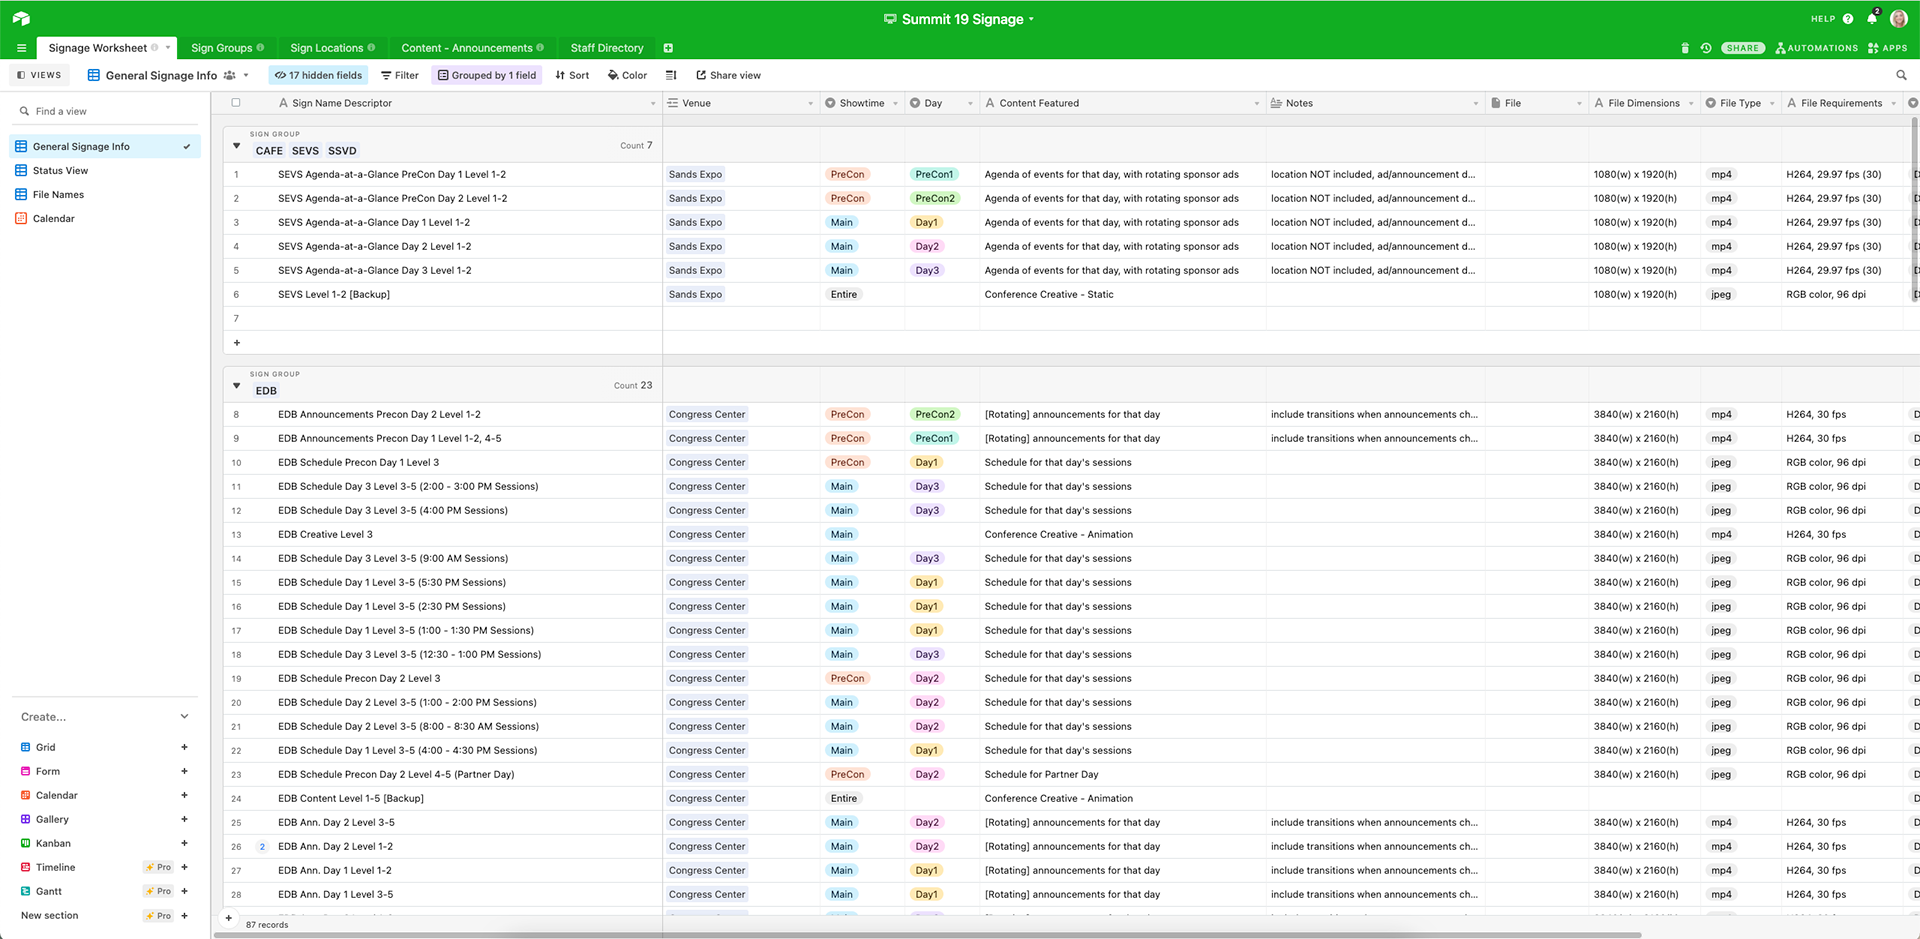
Task: Open Sign Name Descriptor column menu arrow
Action: click(653, 103)
